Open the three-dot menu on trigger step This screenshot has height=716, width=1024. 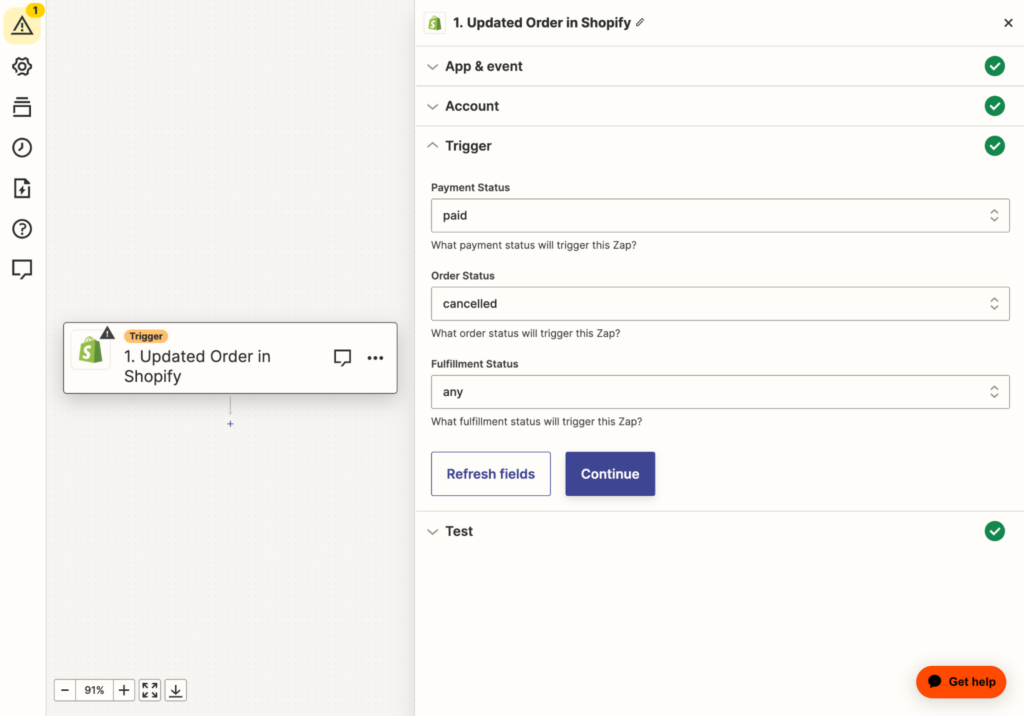click(x=375, y=358)
